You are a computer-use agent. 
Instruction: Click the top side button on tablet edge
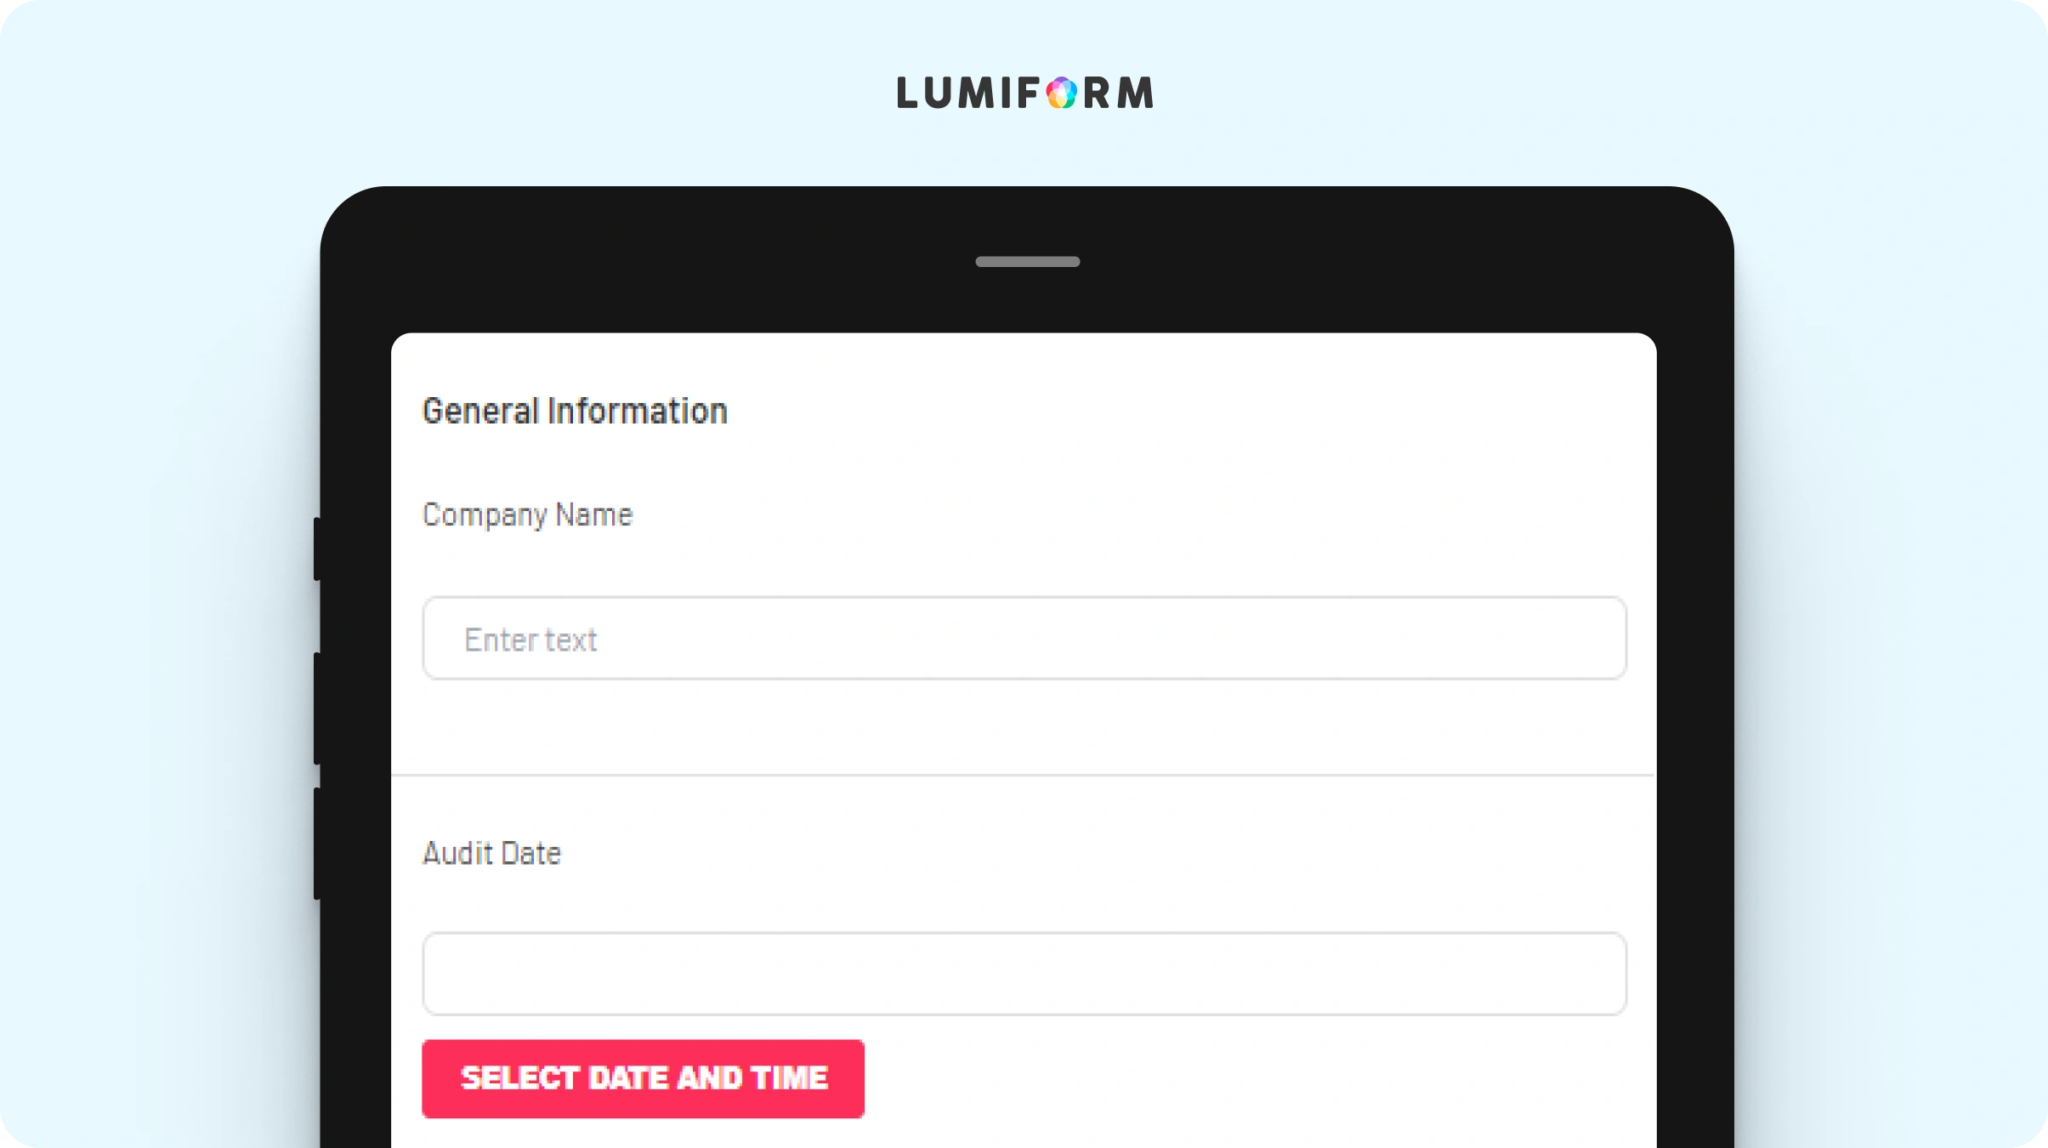pyautogui.click(x=317, y=549)
